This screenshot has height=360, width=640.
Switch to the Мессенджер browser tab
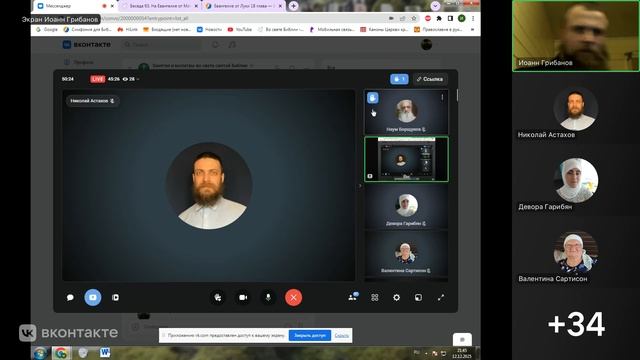76,6
